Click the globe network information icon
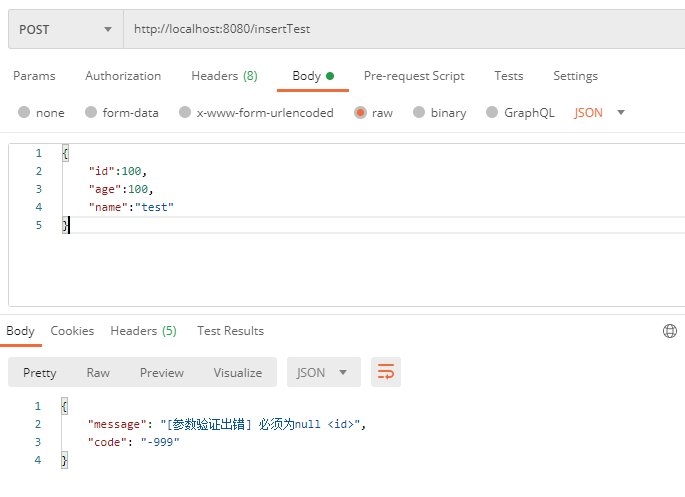 670,331
